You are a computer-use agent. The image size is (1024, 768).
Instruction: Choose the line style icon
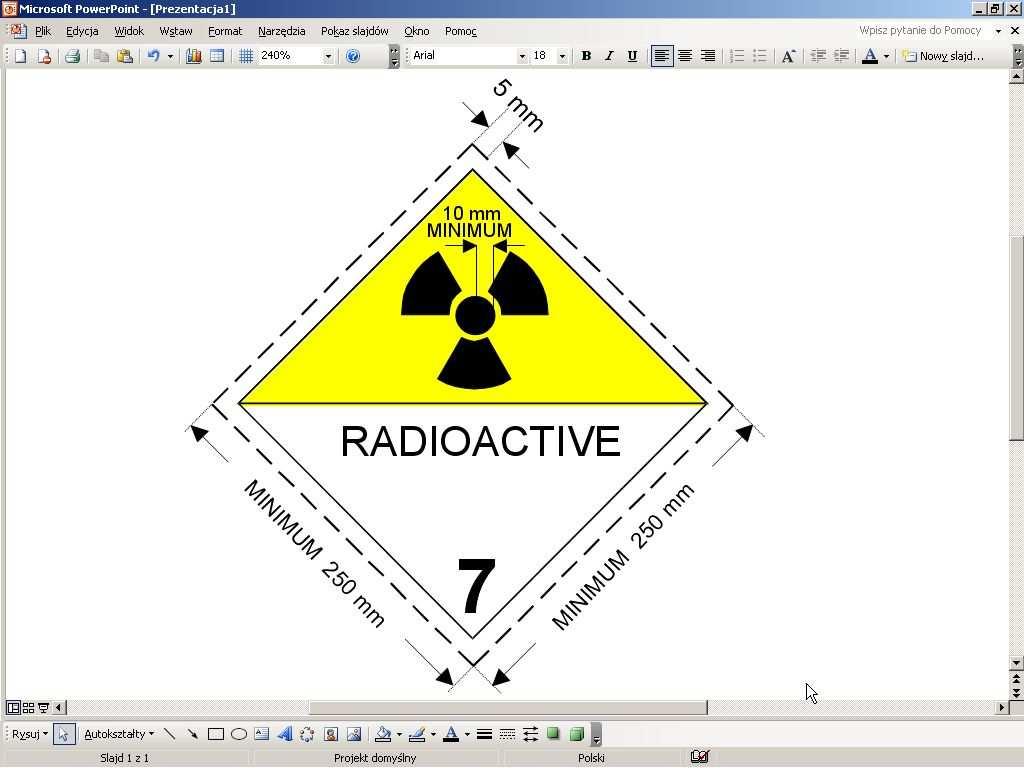point(484,734)
